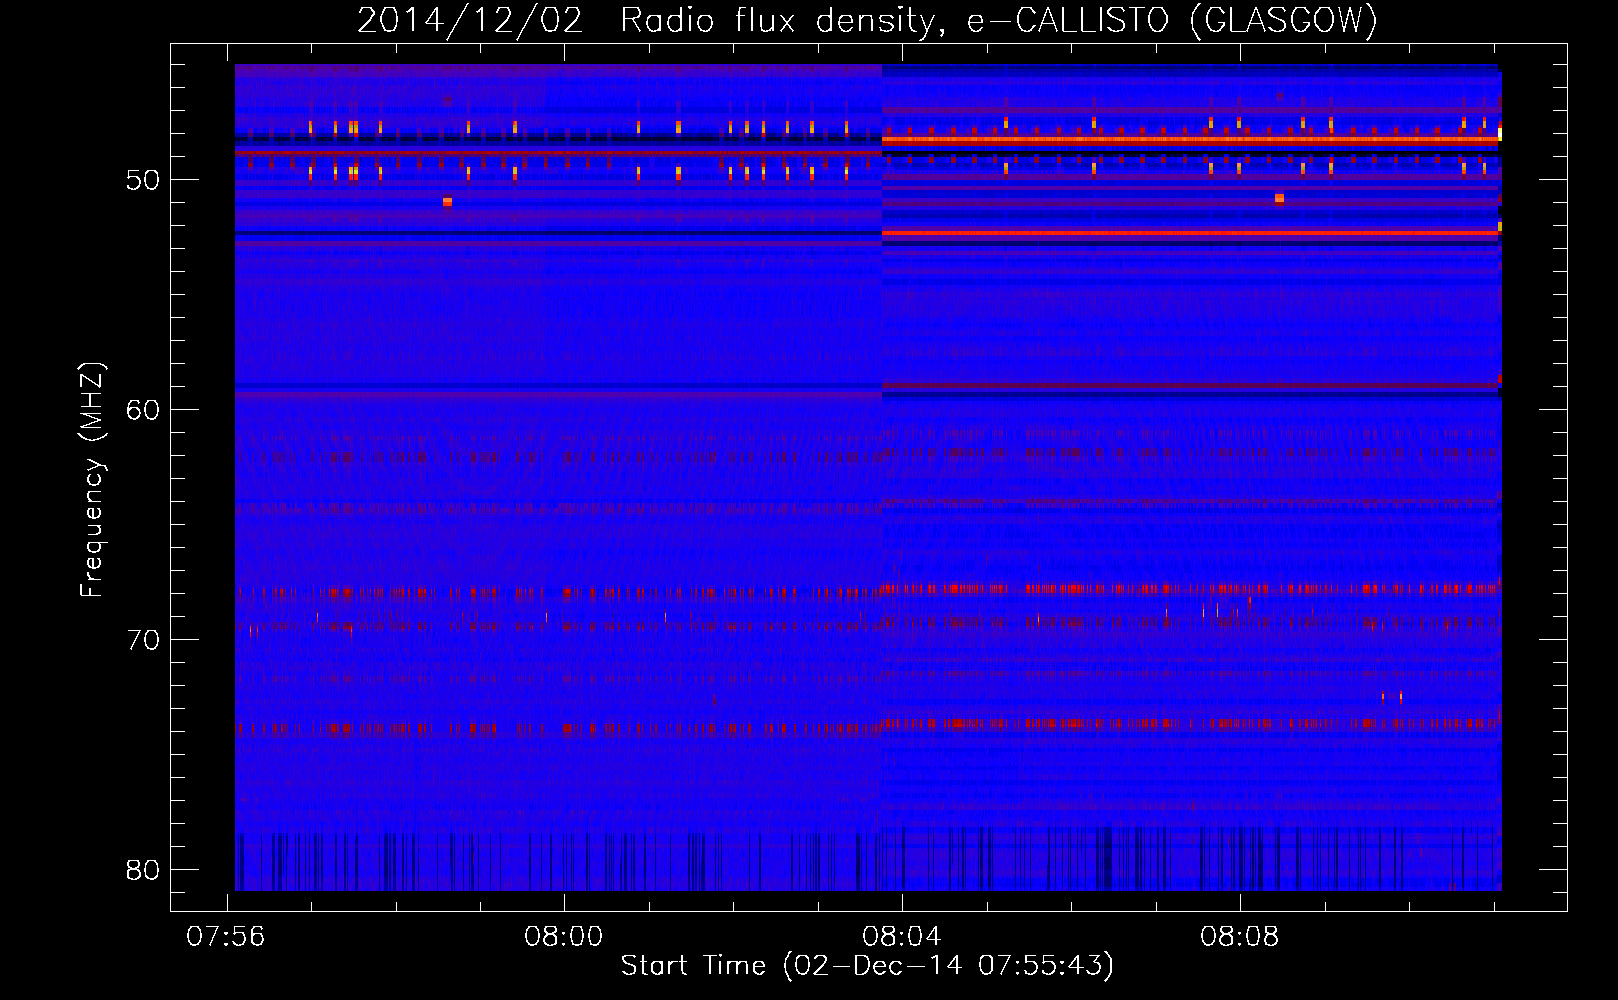Click the 'Frequency (MHZ)' axis label
Viewport: 1618px width, 1000px height.
[x=91, y=479]
